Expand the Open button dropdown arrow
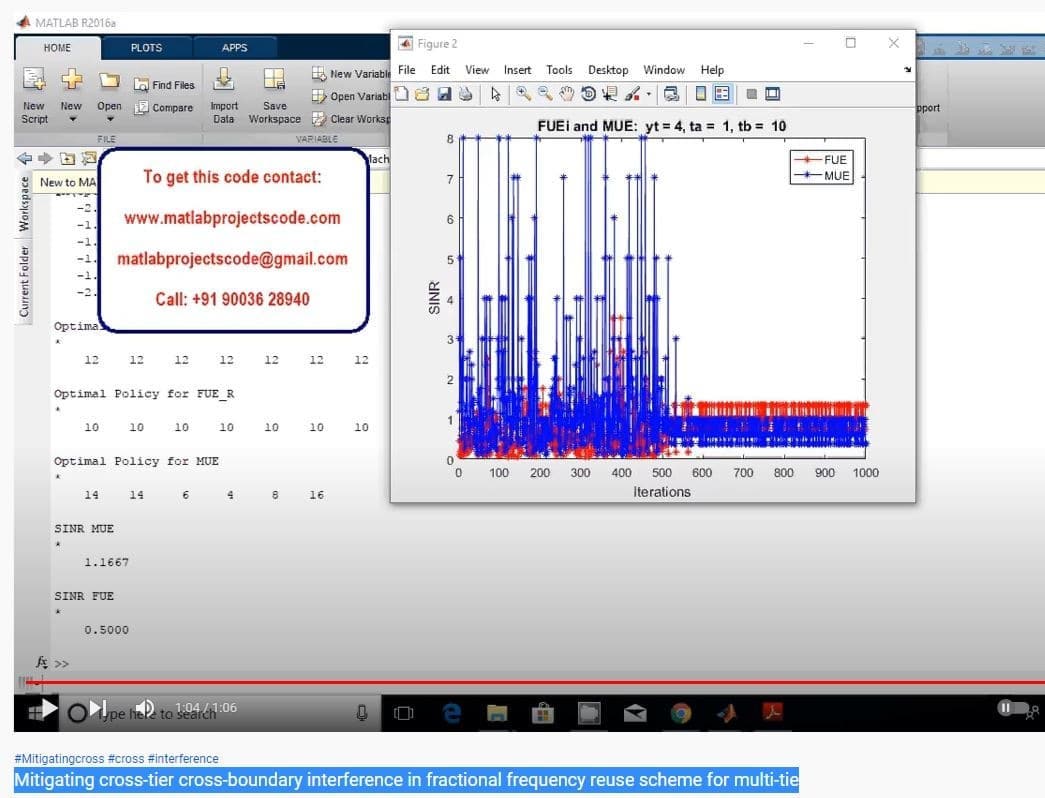Screen dimensions: 1045x798 (x=110, y=119)
